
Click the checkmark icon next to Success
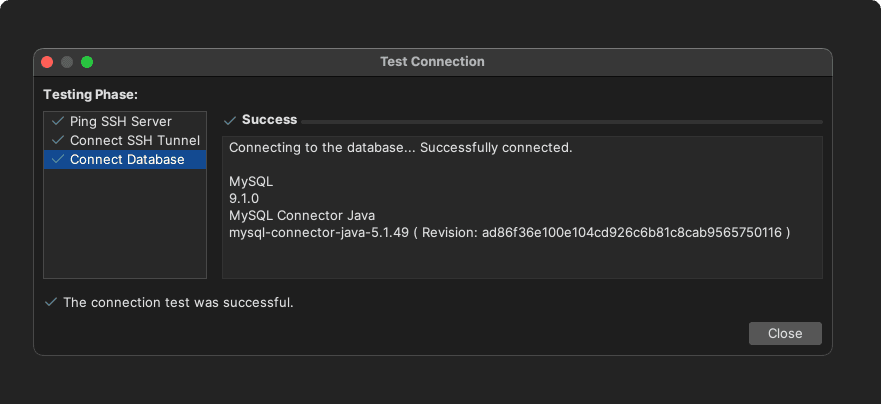click(x=230, y=120)
